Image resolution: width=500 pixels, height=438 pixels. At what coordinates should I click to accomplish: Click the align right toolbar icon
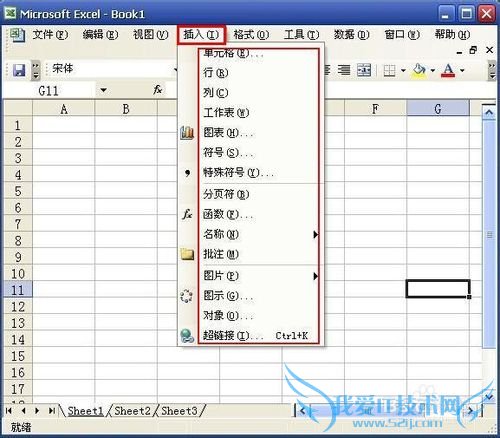(x=344, y=70)
